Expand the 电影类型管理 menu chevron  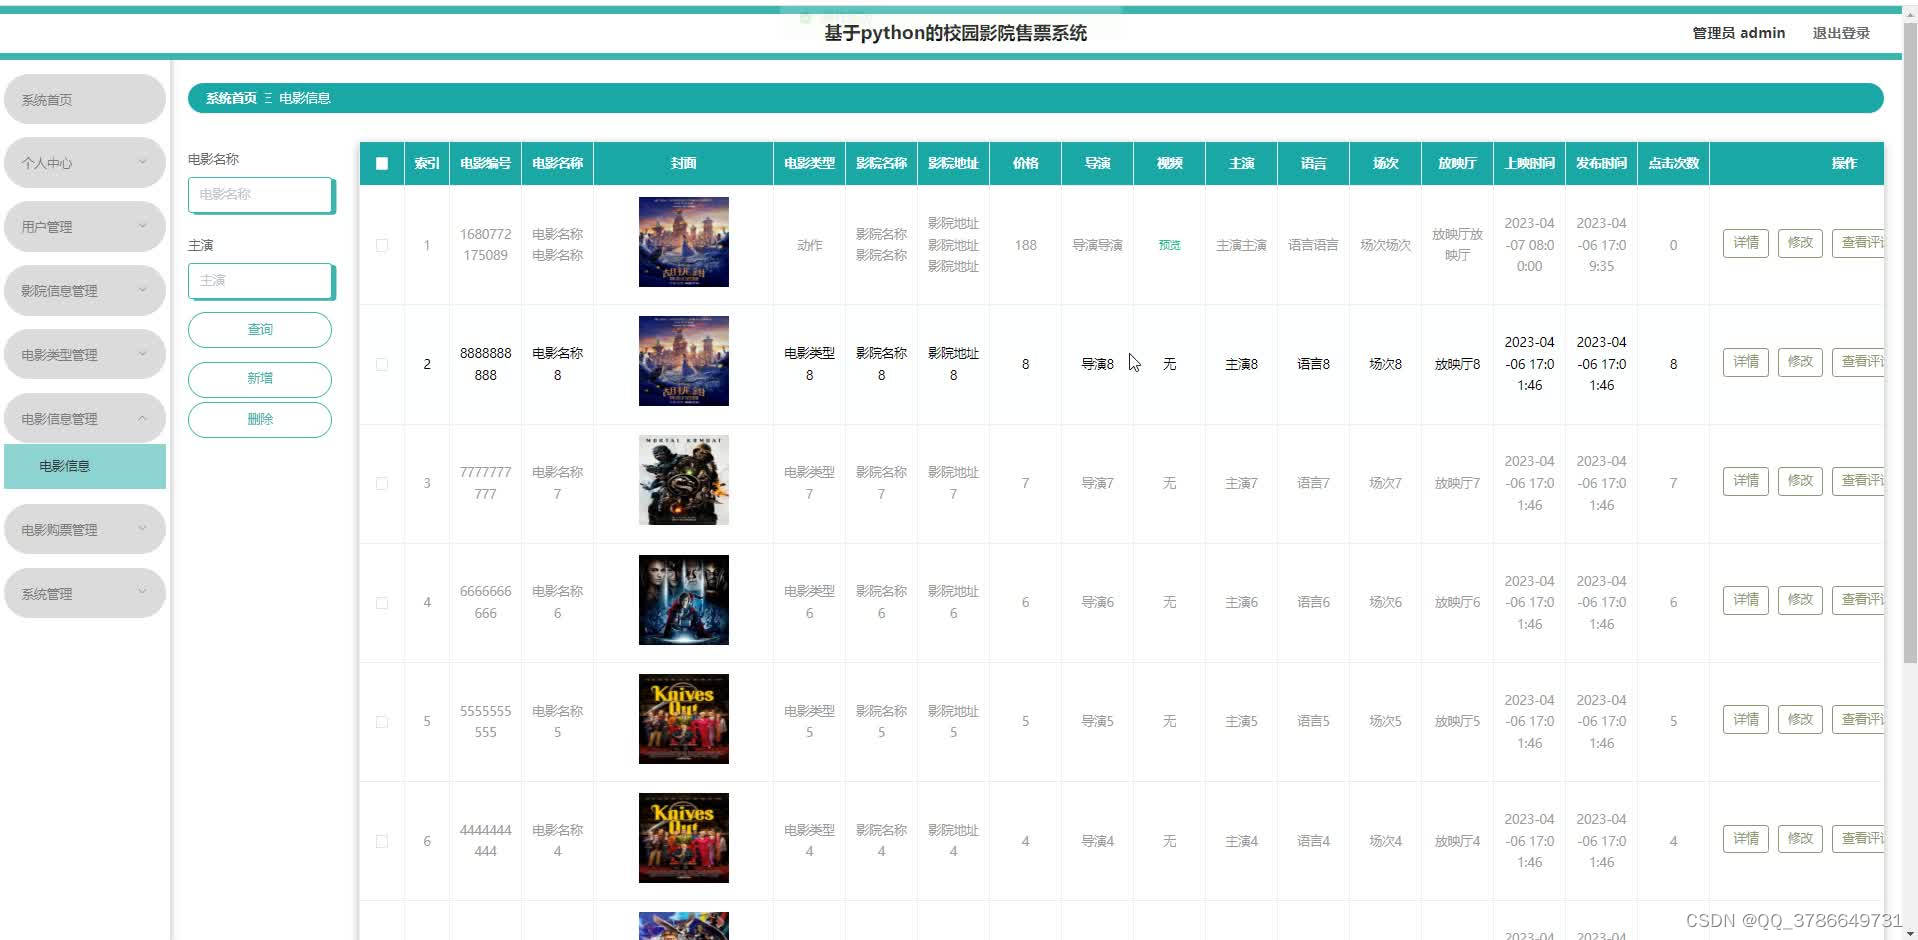tap(142, 354)
